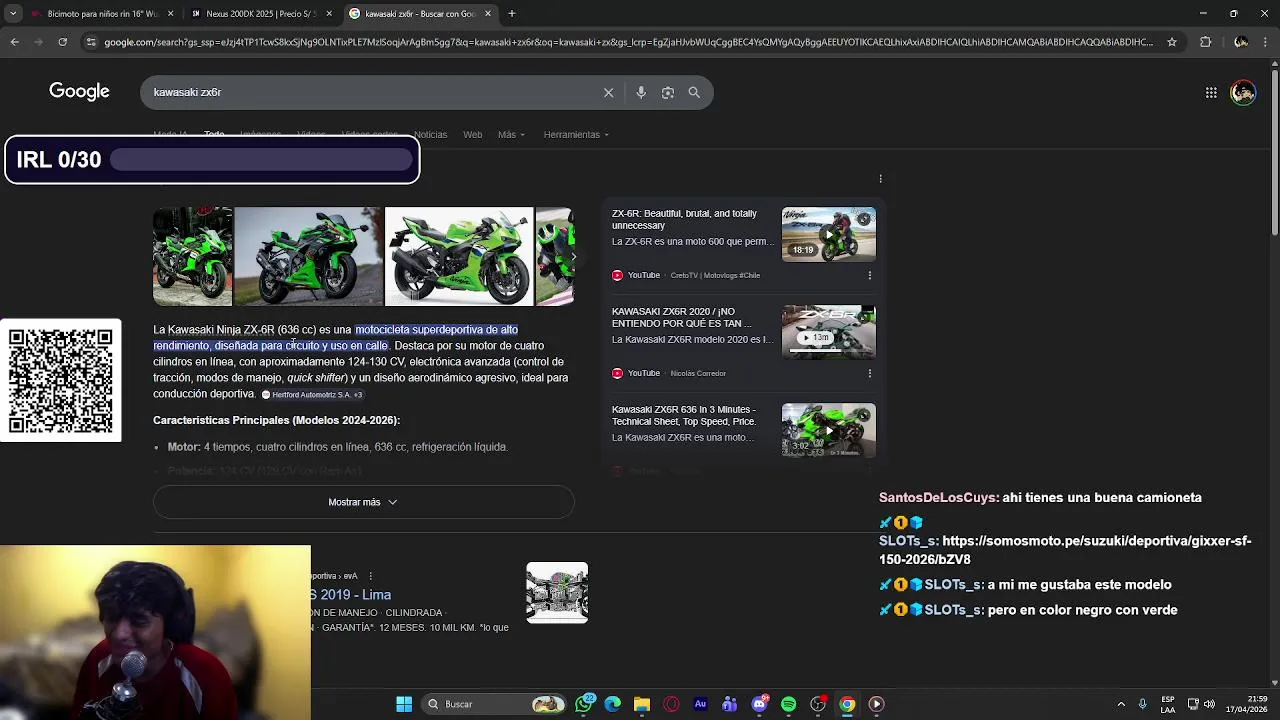Image resolution: width=1280 pixels, height=720 pixels.
Task: Open Adobe Audition from the taskbar
Action: point(700,704)
